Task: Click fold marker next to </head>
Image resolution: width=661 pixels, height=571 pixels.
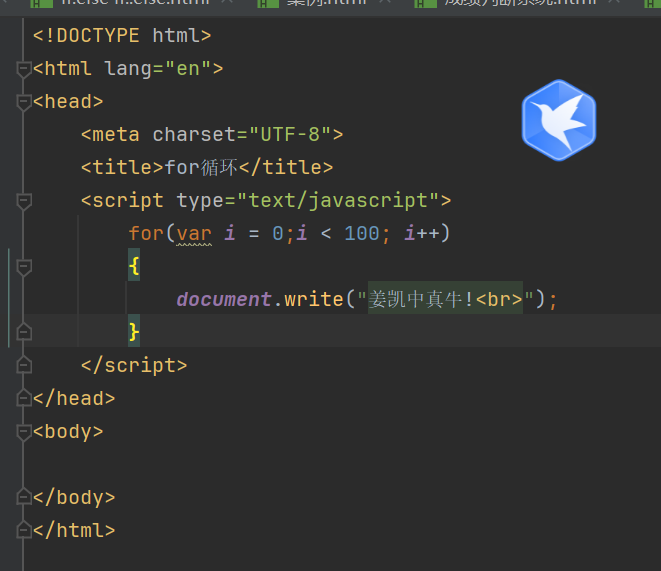Action: 24,398
